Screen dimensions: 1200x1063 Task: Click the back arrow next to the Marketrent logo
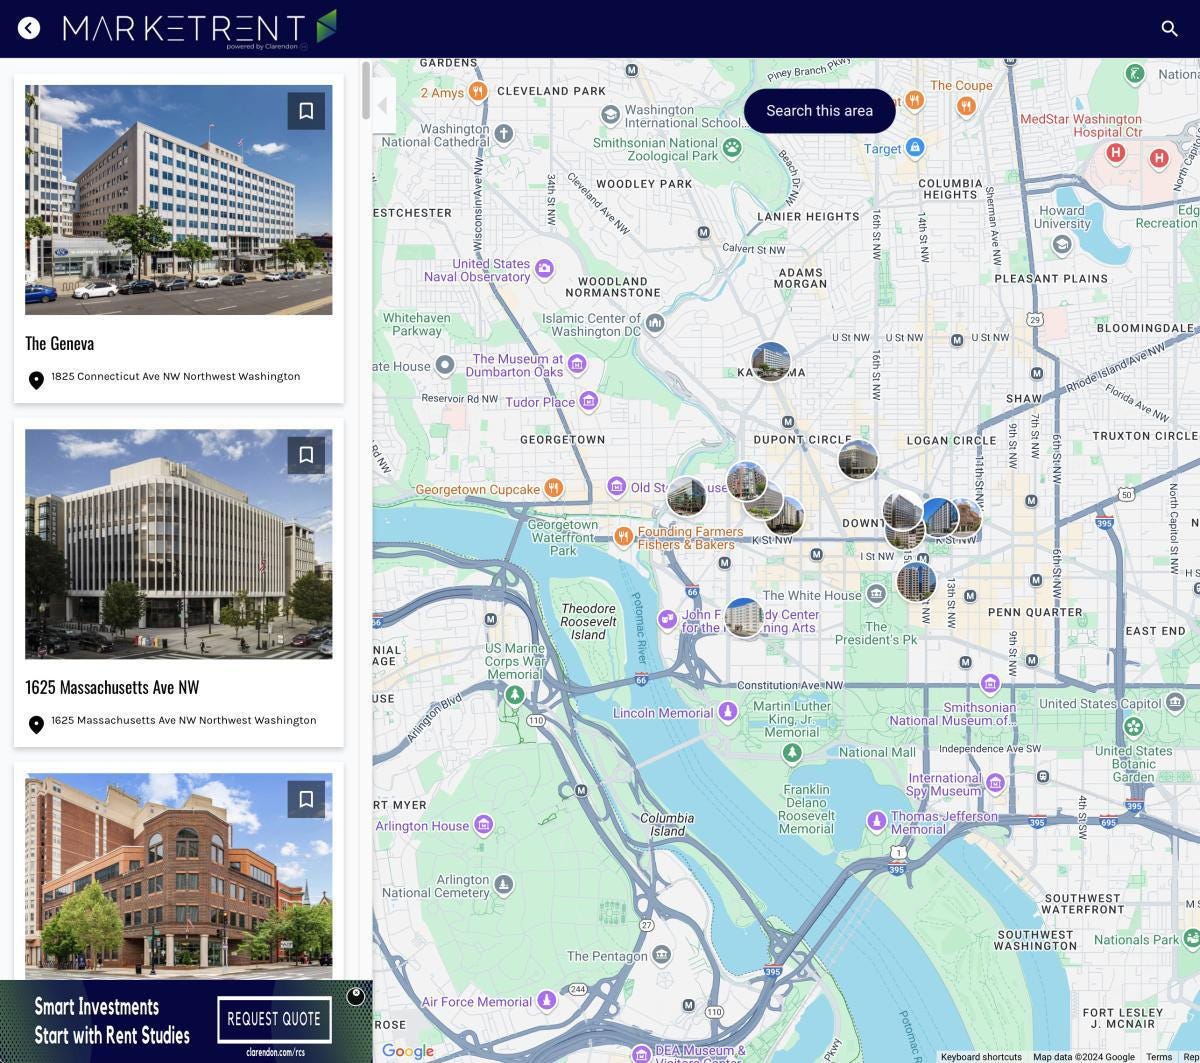coord(28,27)
